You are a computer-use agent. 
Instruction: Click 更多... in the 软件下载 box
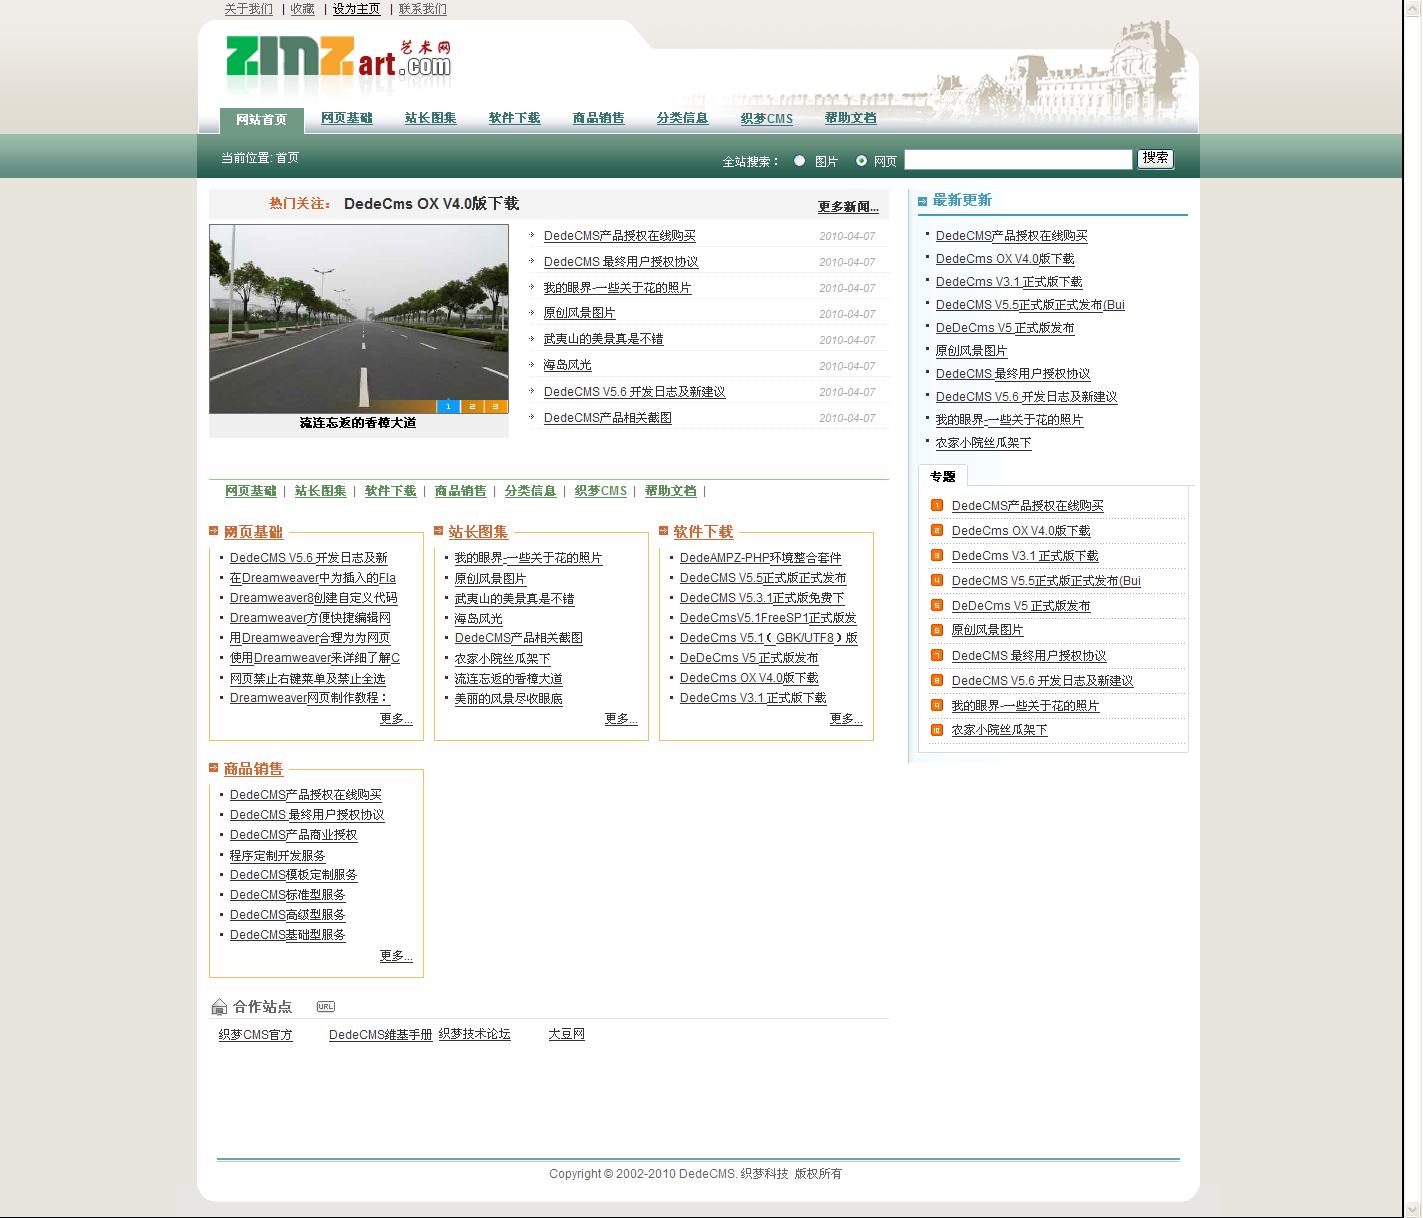846,719
